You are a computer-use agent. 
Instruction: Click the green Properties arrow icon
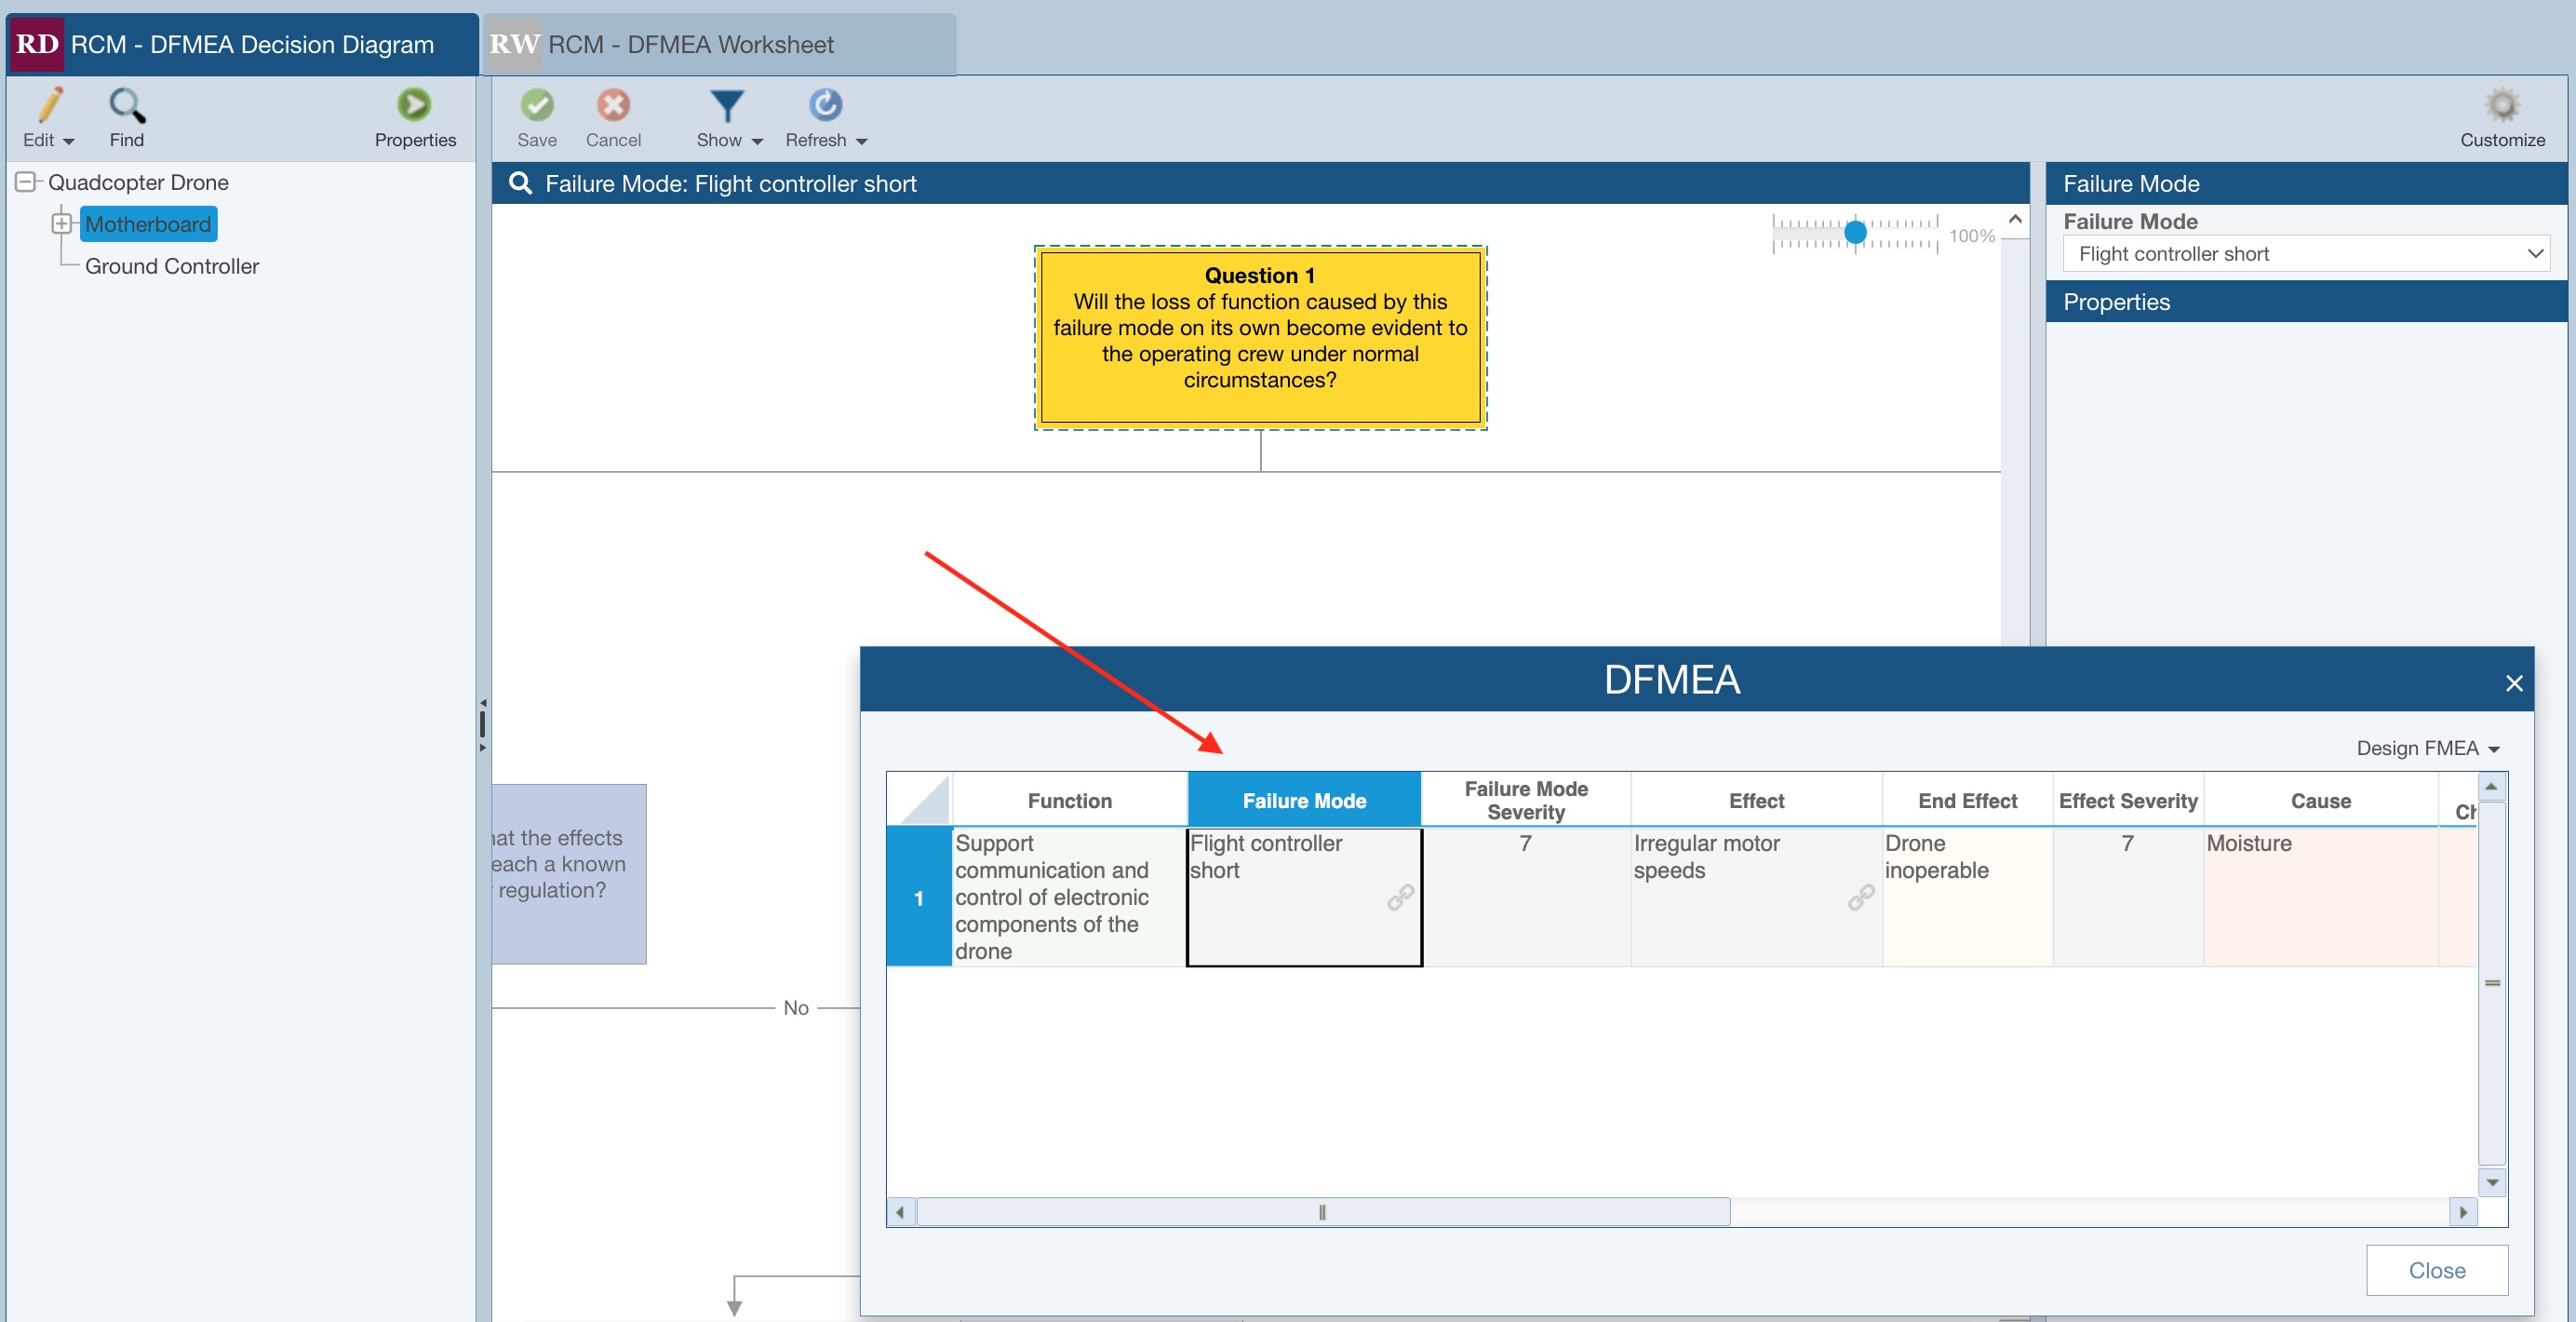(x=414, y=106)
